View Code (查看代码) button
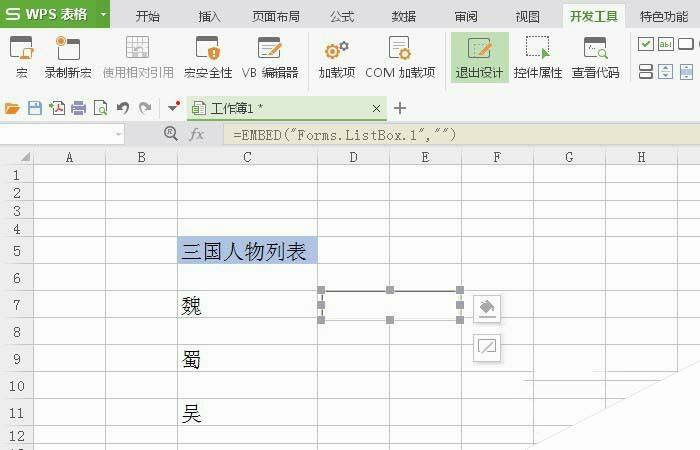Image resolution: width=700 pixels, height=450 pixels. tap(596, 57)
